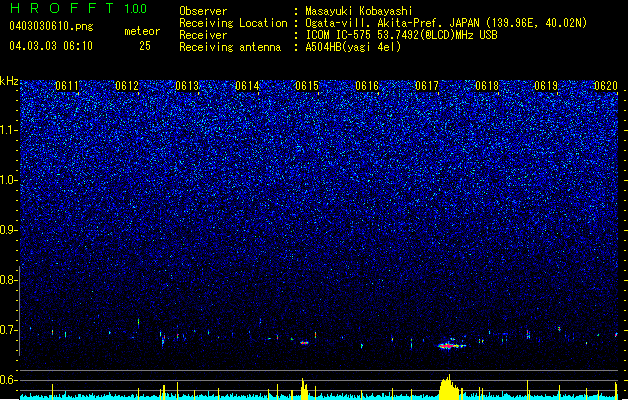Click the 0611 time marker
This screenshot has height=400, width=629.
click(67, 86)
